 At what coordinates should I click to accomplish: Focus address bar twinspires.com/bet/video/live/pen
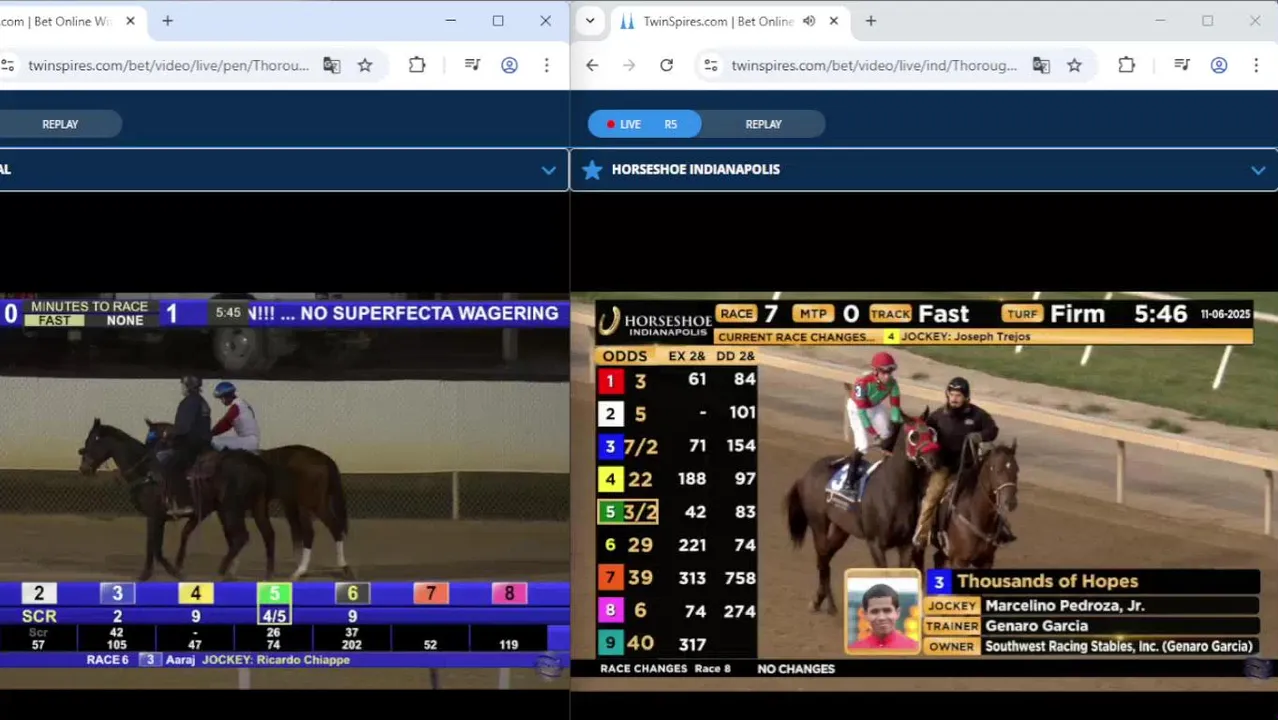(168, 65)
